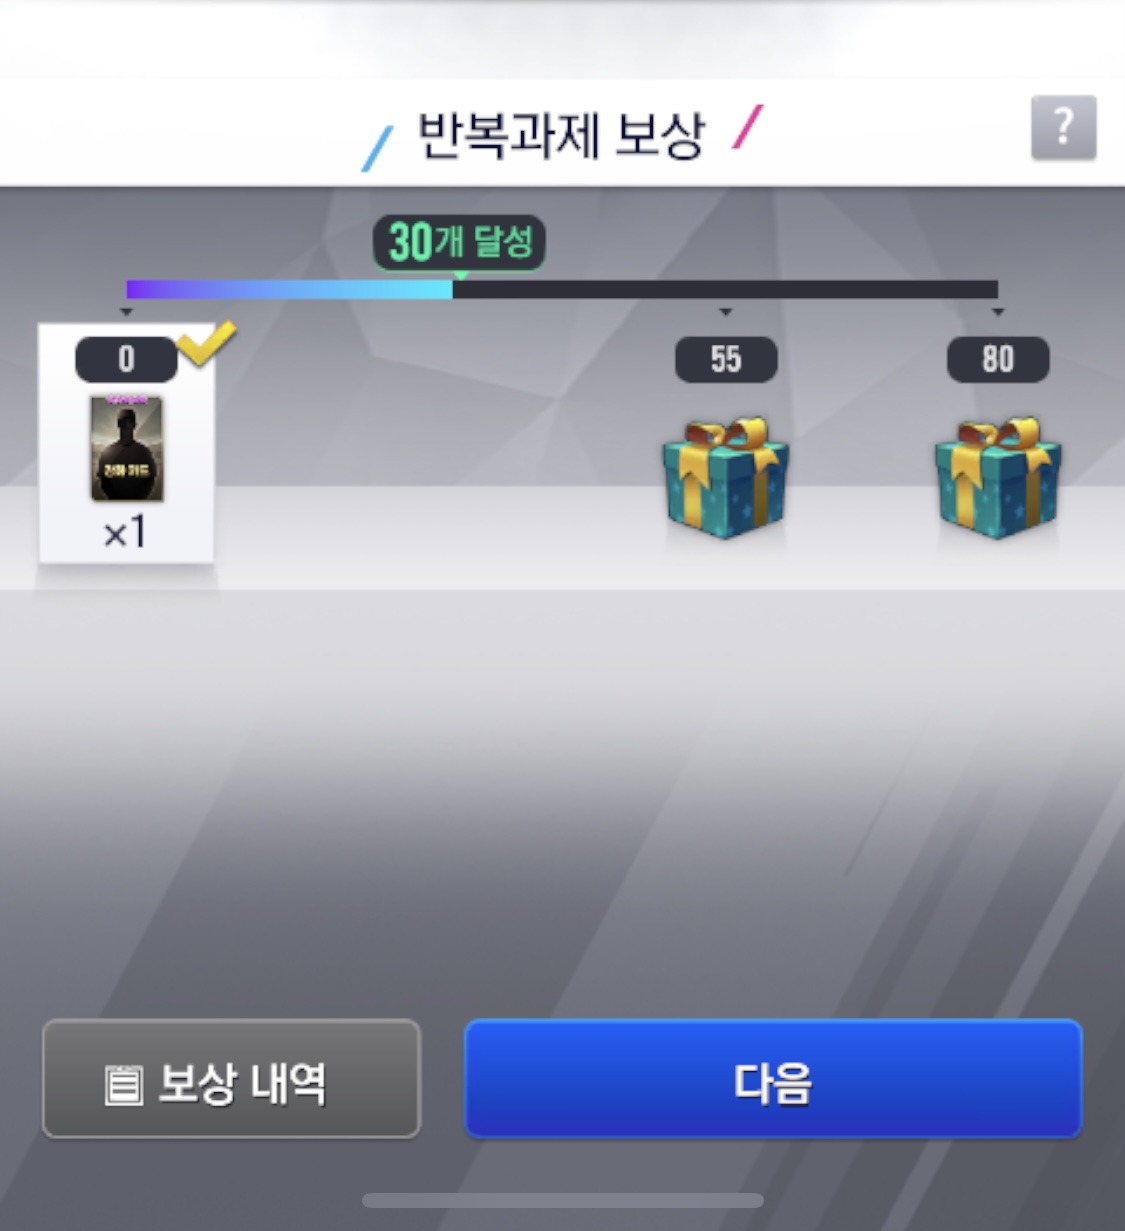Tap the milestone label 80
The width and height of the screenshot is (1125, 1231).
998,359
